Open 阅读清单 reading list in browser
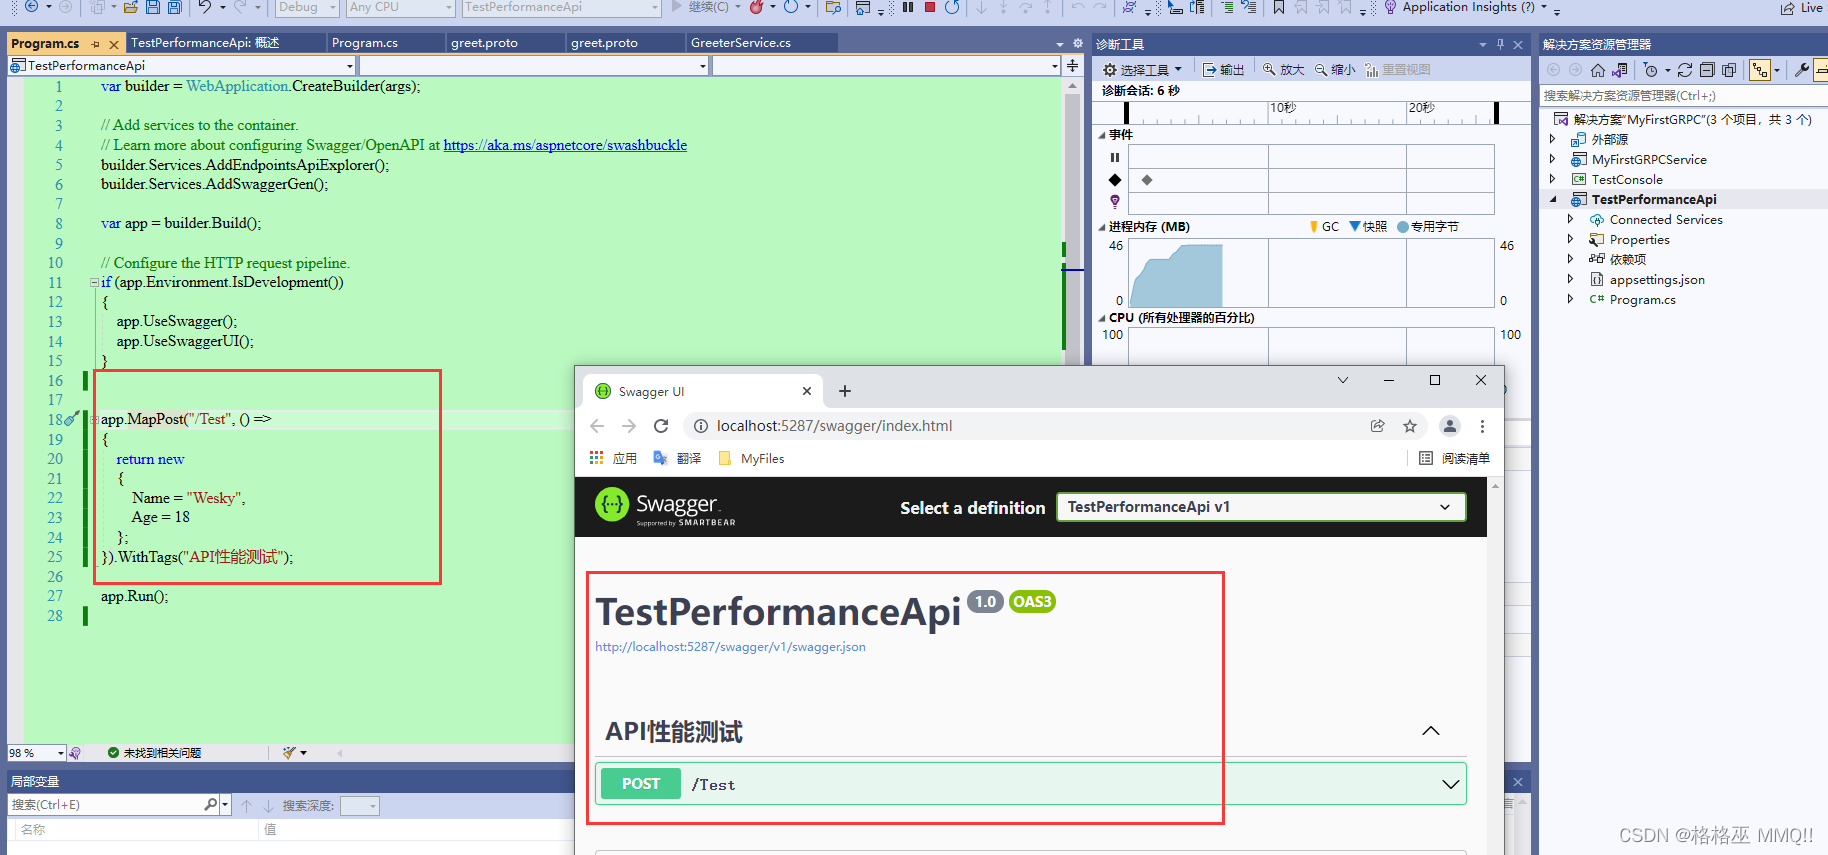 pos(1454,458)
